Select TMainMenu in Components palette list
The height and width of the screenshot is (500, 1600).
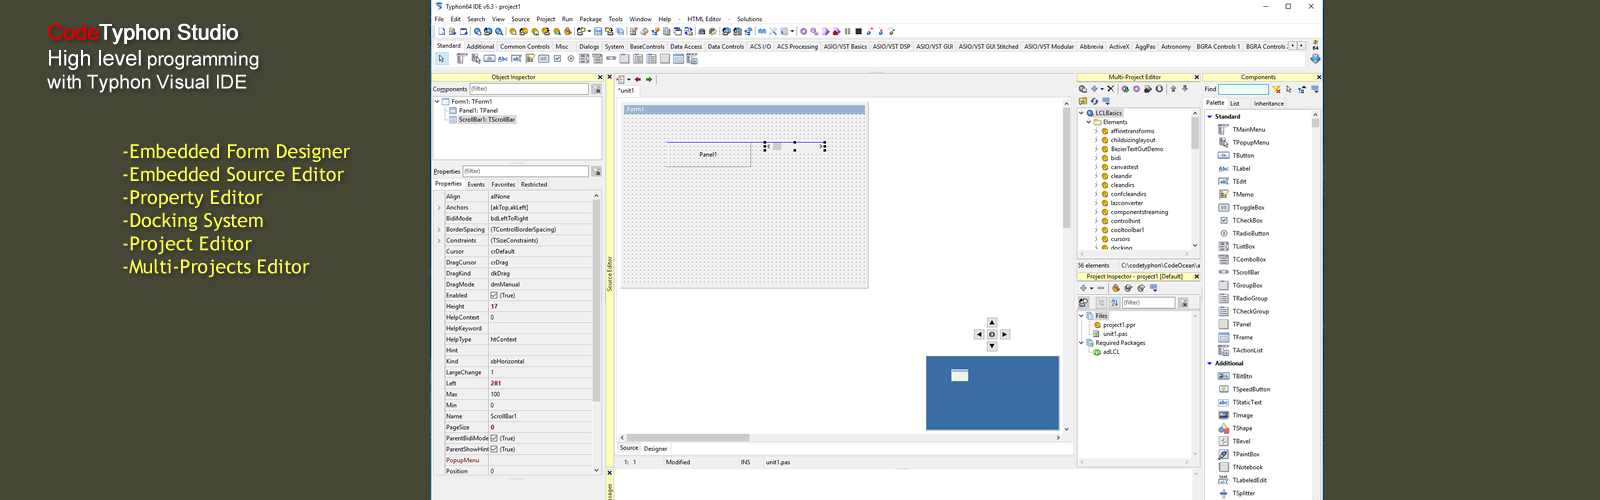coord(1249,130)
